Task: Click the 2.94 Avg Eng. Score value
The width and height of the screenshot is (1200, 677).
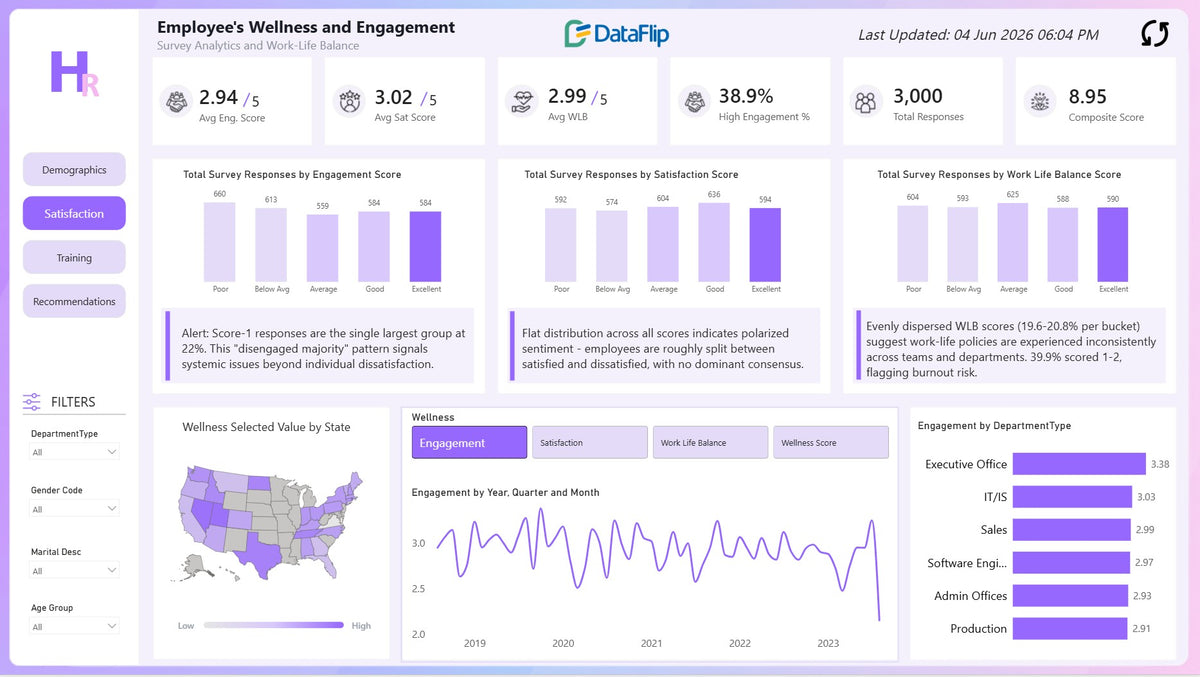Action: click(x=218, y=97)
